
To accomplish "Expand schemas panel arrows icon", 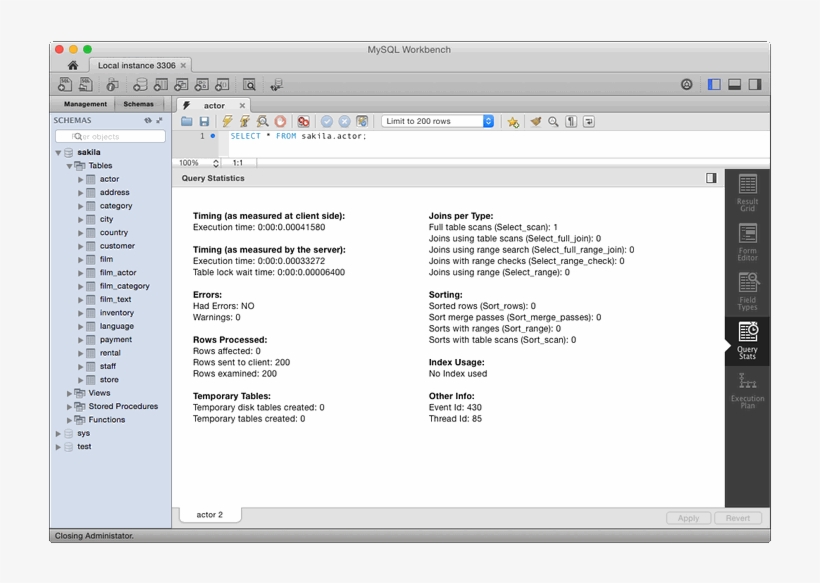I will coord(159,120).
